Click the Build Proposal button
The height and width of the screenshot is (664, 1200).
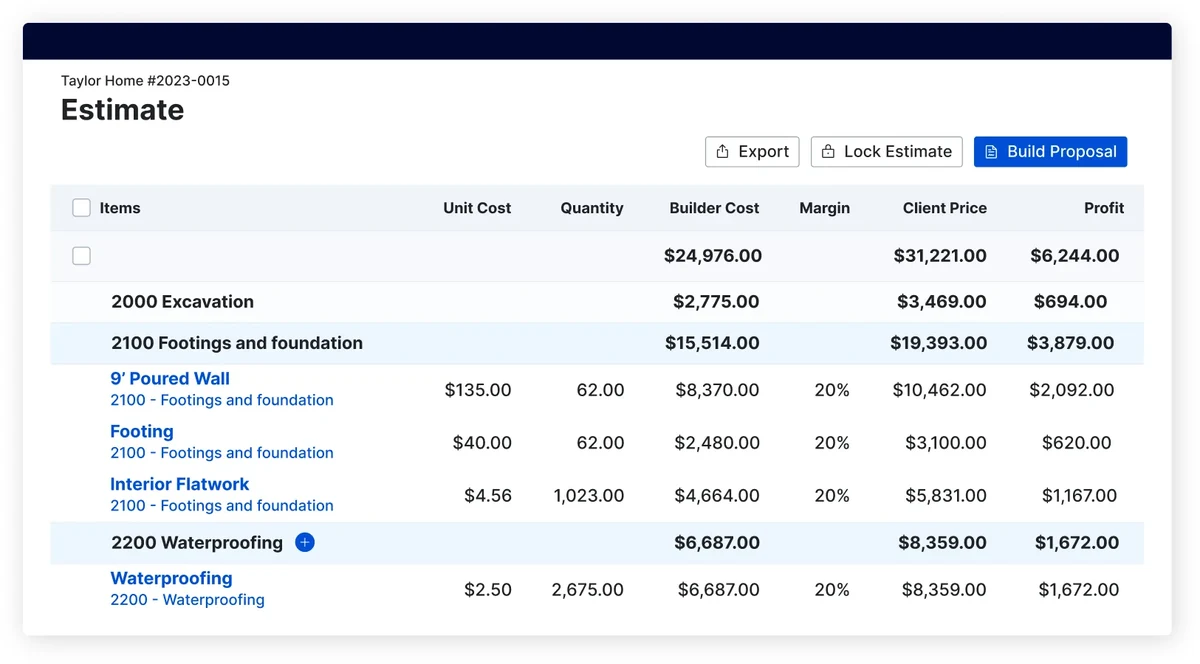pos(1050,152)
